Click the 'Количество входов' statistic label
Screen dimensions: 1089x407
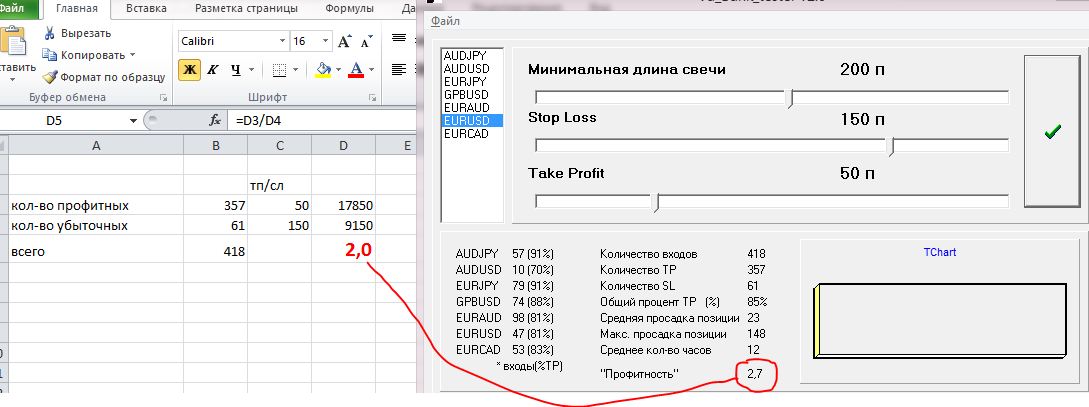[649, 254]
